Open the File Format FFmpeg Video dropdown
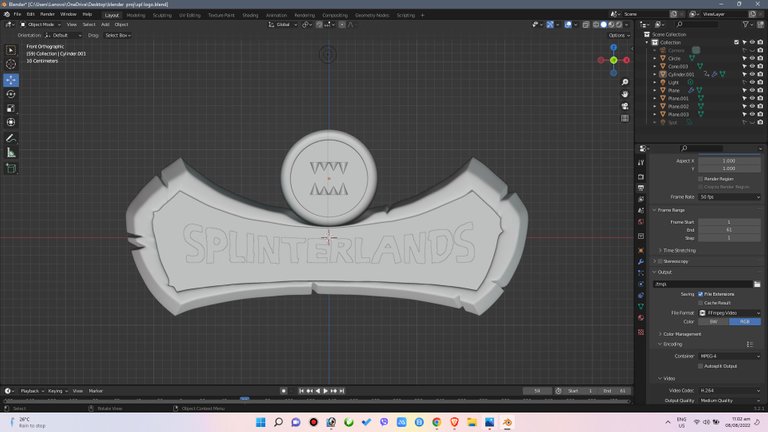The height and width of the screenshot is (432, 768). pos(729,313)
